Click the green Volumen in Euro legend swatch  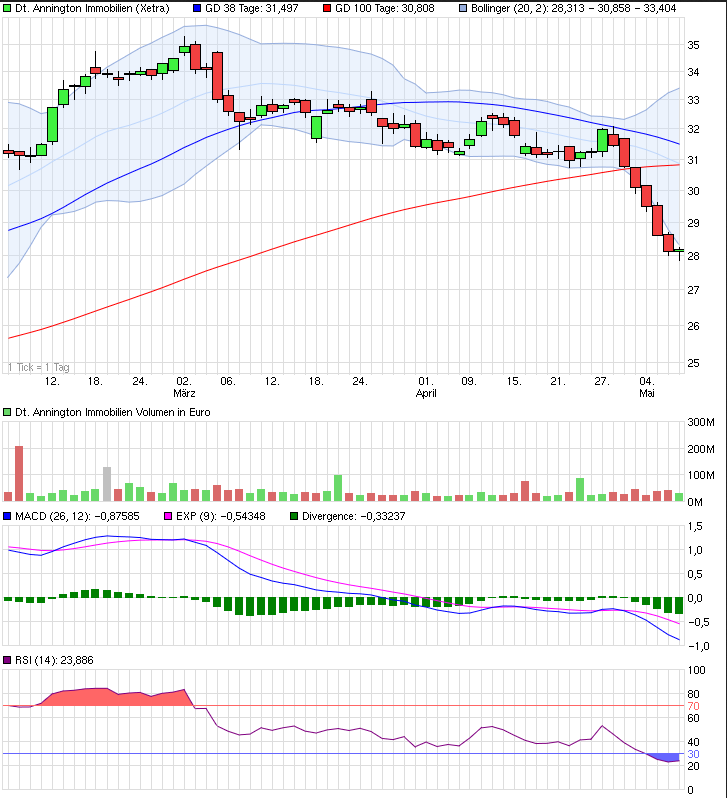pyautogui.click(x=7, y=412)
